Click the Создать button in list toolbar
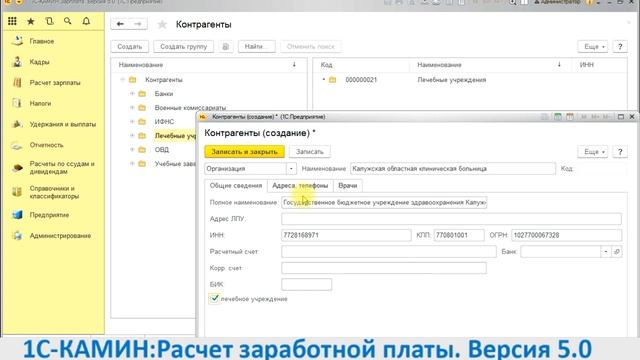The width and height of the screenshot is (640, 360). [x=129, y=47]
